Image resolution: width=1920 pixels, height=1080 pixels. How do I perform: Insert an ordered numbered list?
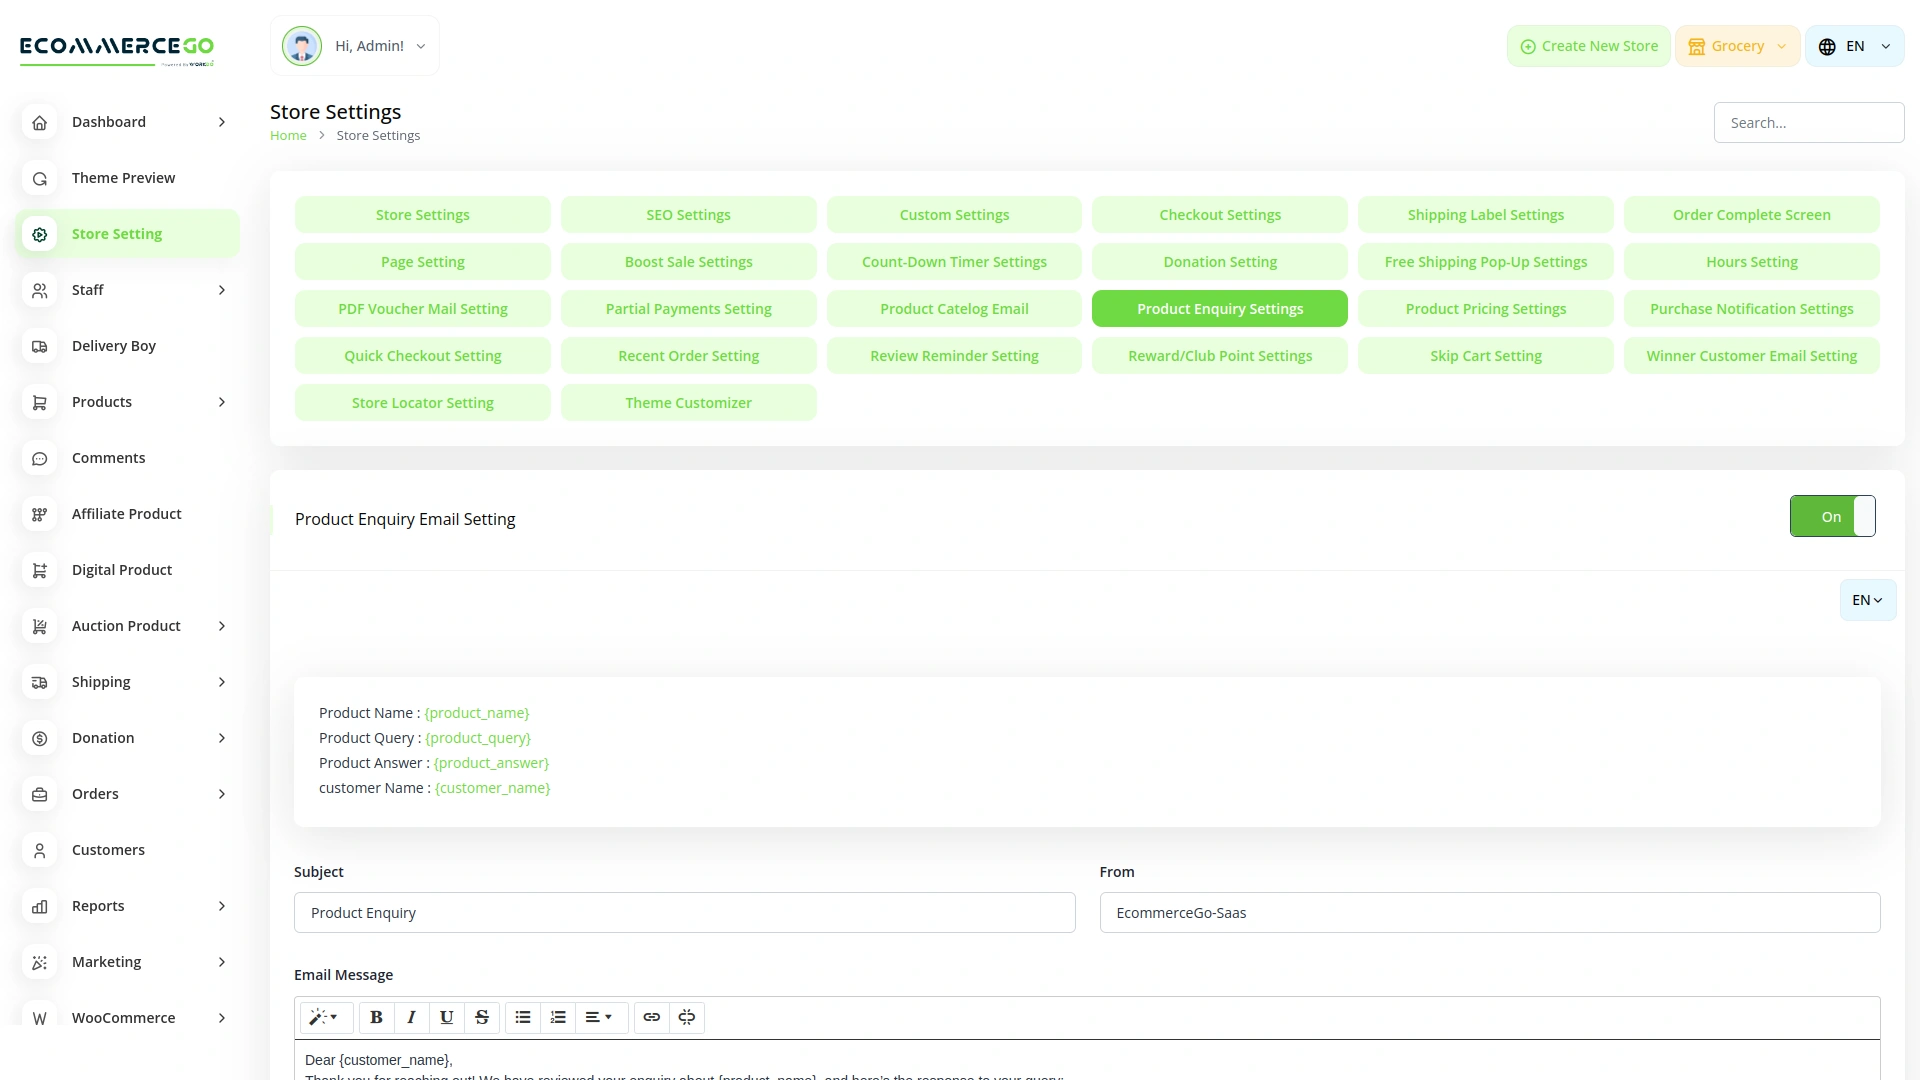click(x=558, y=1017)
